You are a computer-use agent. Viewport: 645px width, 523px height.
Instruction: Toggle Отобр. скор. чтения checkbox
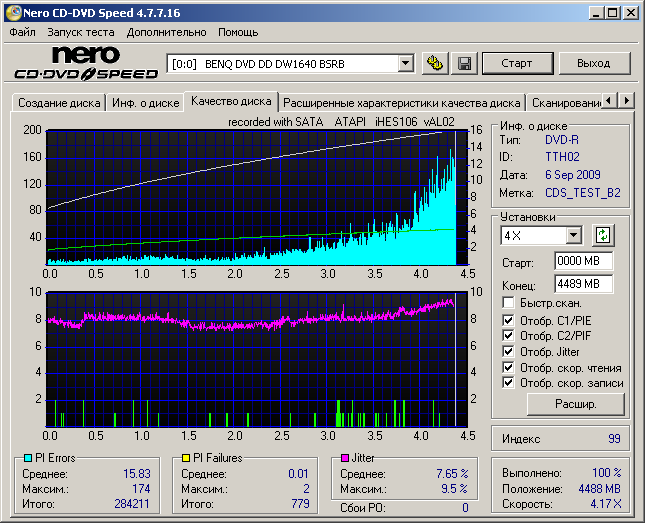tap(508, 367)
